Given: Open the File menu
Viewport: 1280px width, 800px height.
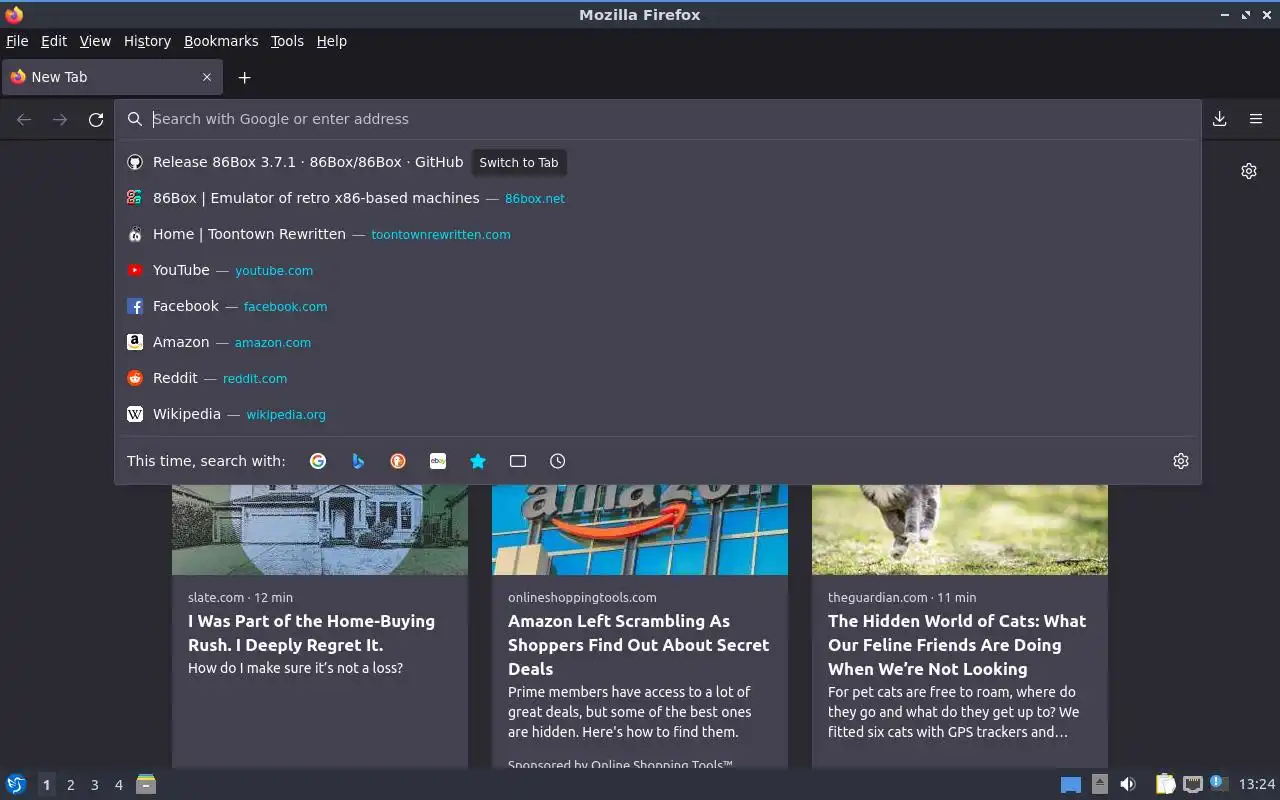Looking at the screenshot, I should pos(17,41).
